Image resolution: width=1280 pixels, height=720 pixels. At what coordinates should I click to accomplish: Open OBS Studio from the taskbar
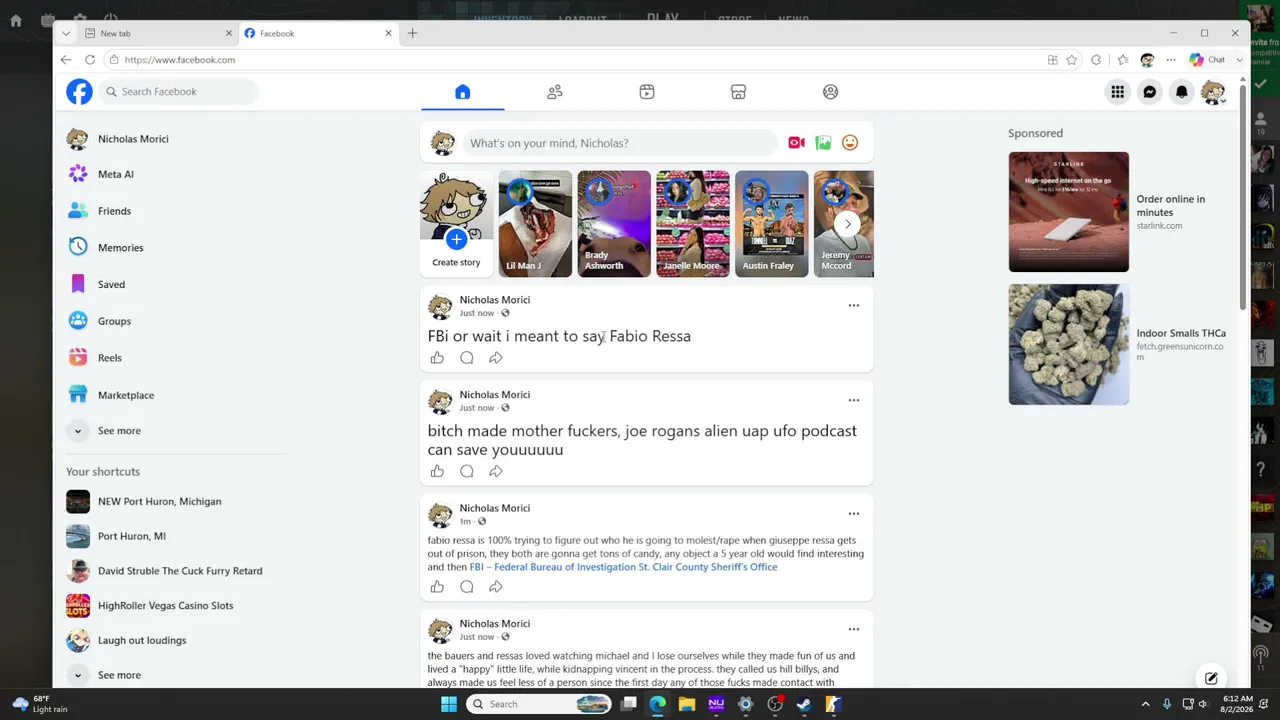click(775, 704)
